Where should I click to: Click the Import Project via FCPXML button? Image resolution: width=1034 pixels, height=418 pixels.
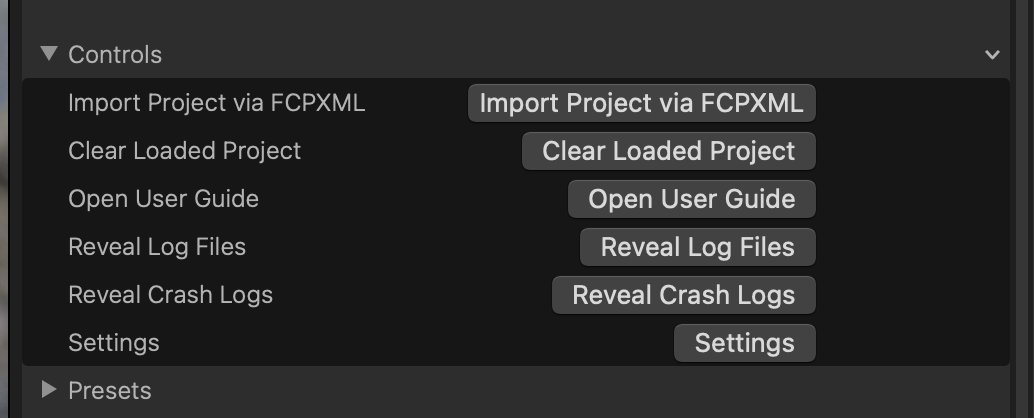click(642, 103)
